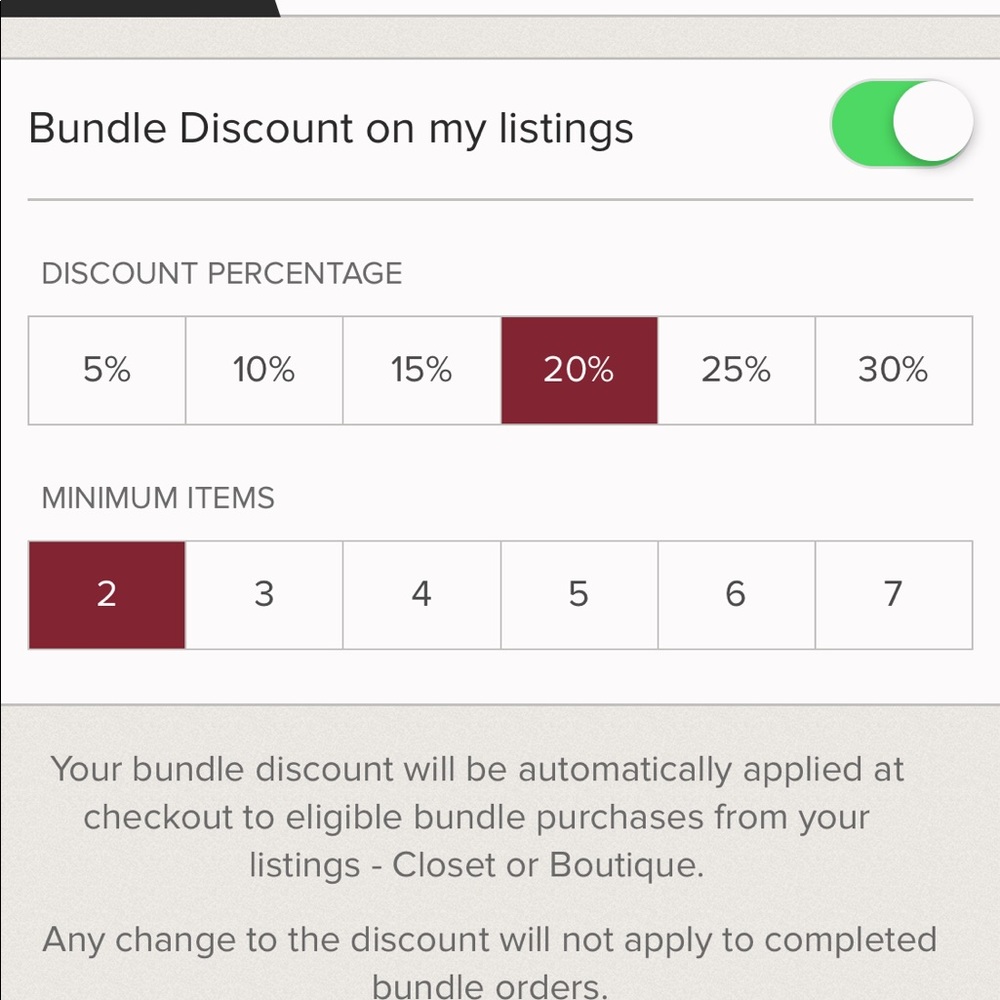1000x1000 pixels.
Task: Select 5 minimum items
Action: 579,594
